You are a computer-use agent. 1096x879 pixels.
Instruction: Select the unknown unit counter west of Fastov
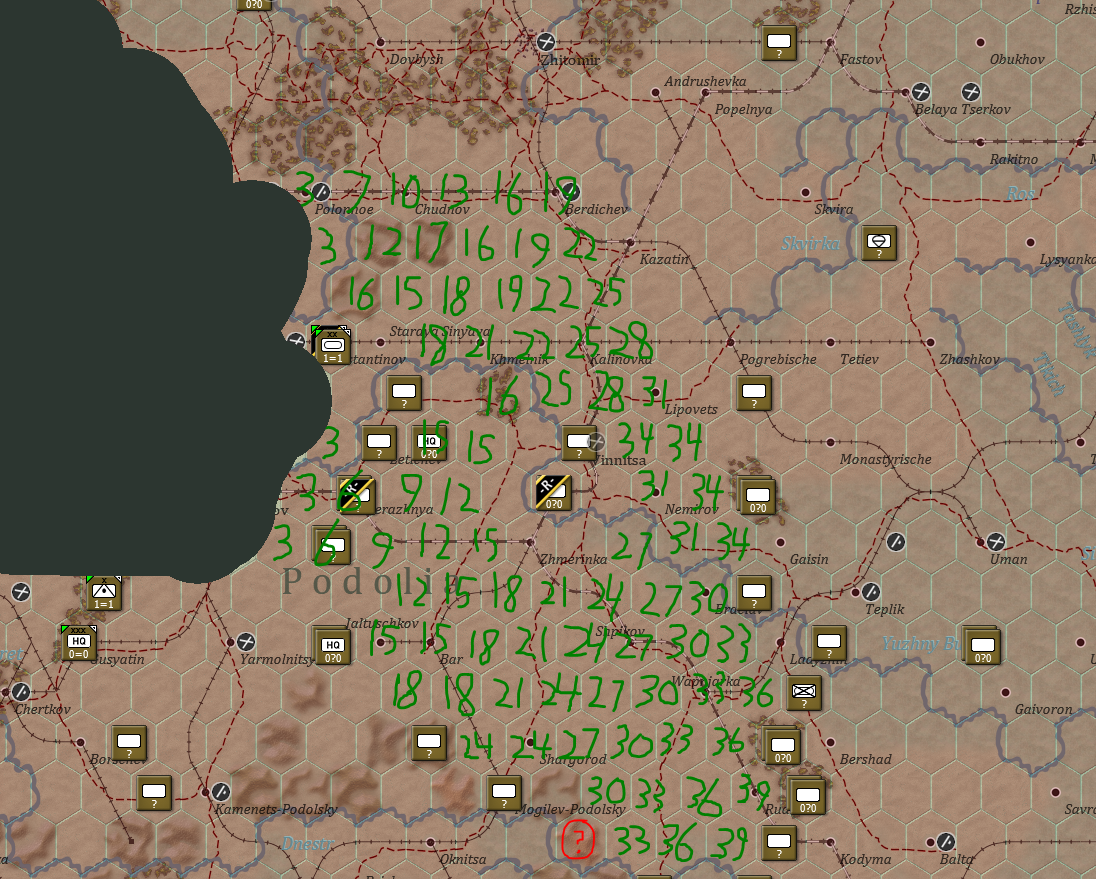coord(779,43)
